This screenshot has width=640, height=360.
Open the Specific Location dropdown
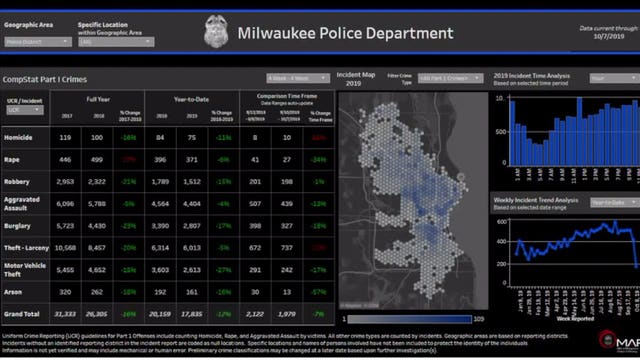116,42
